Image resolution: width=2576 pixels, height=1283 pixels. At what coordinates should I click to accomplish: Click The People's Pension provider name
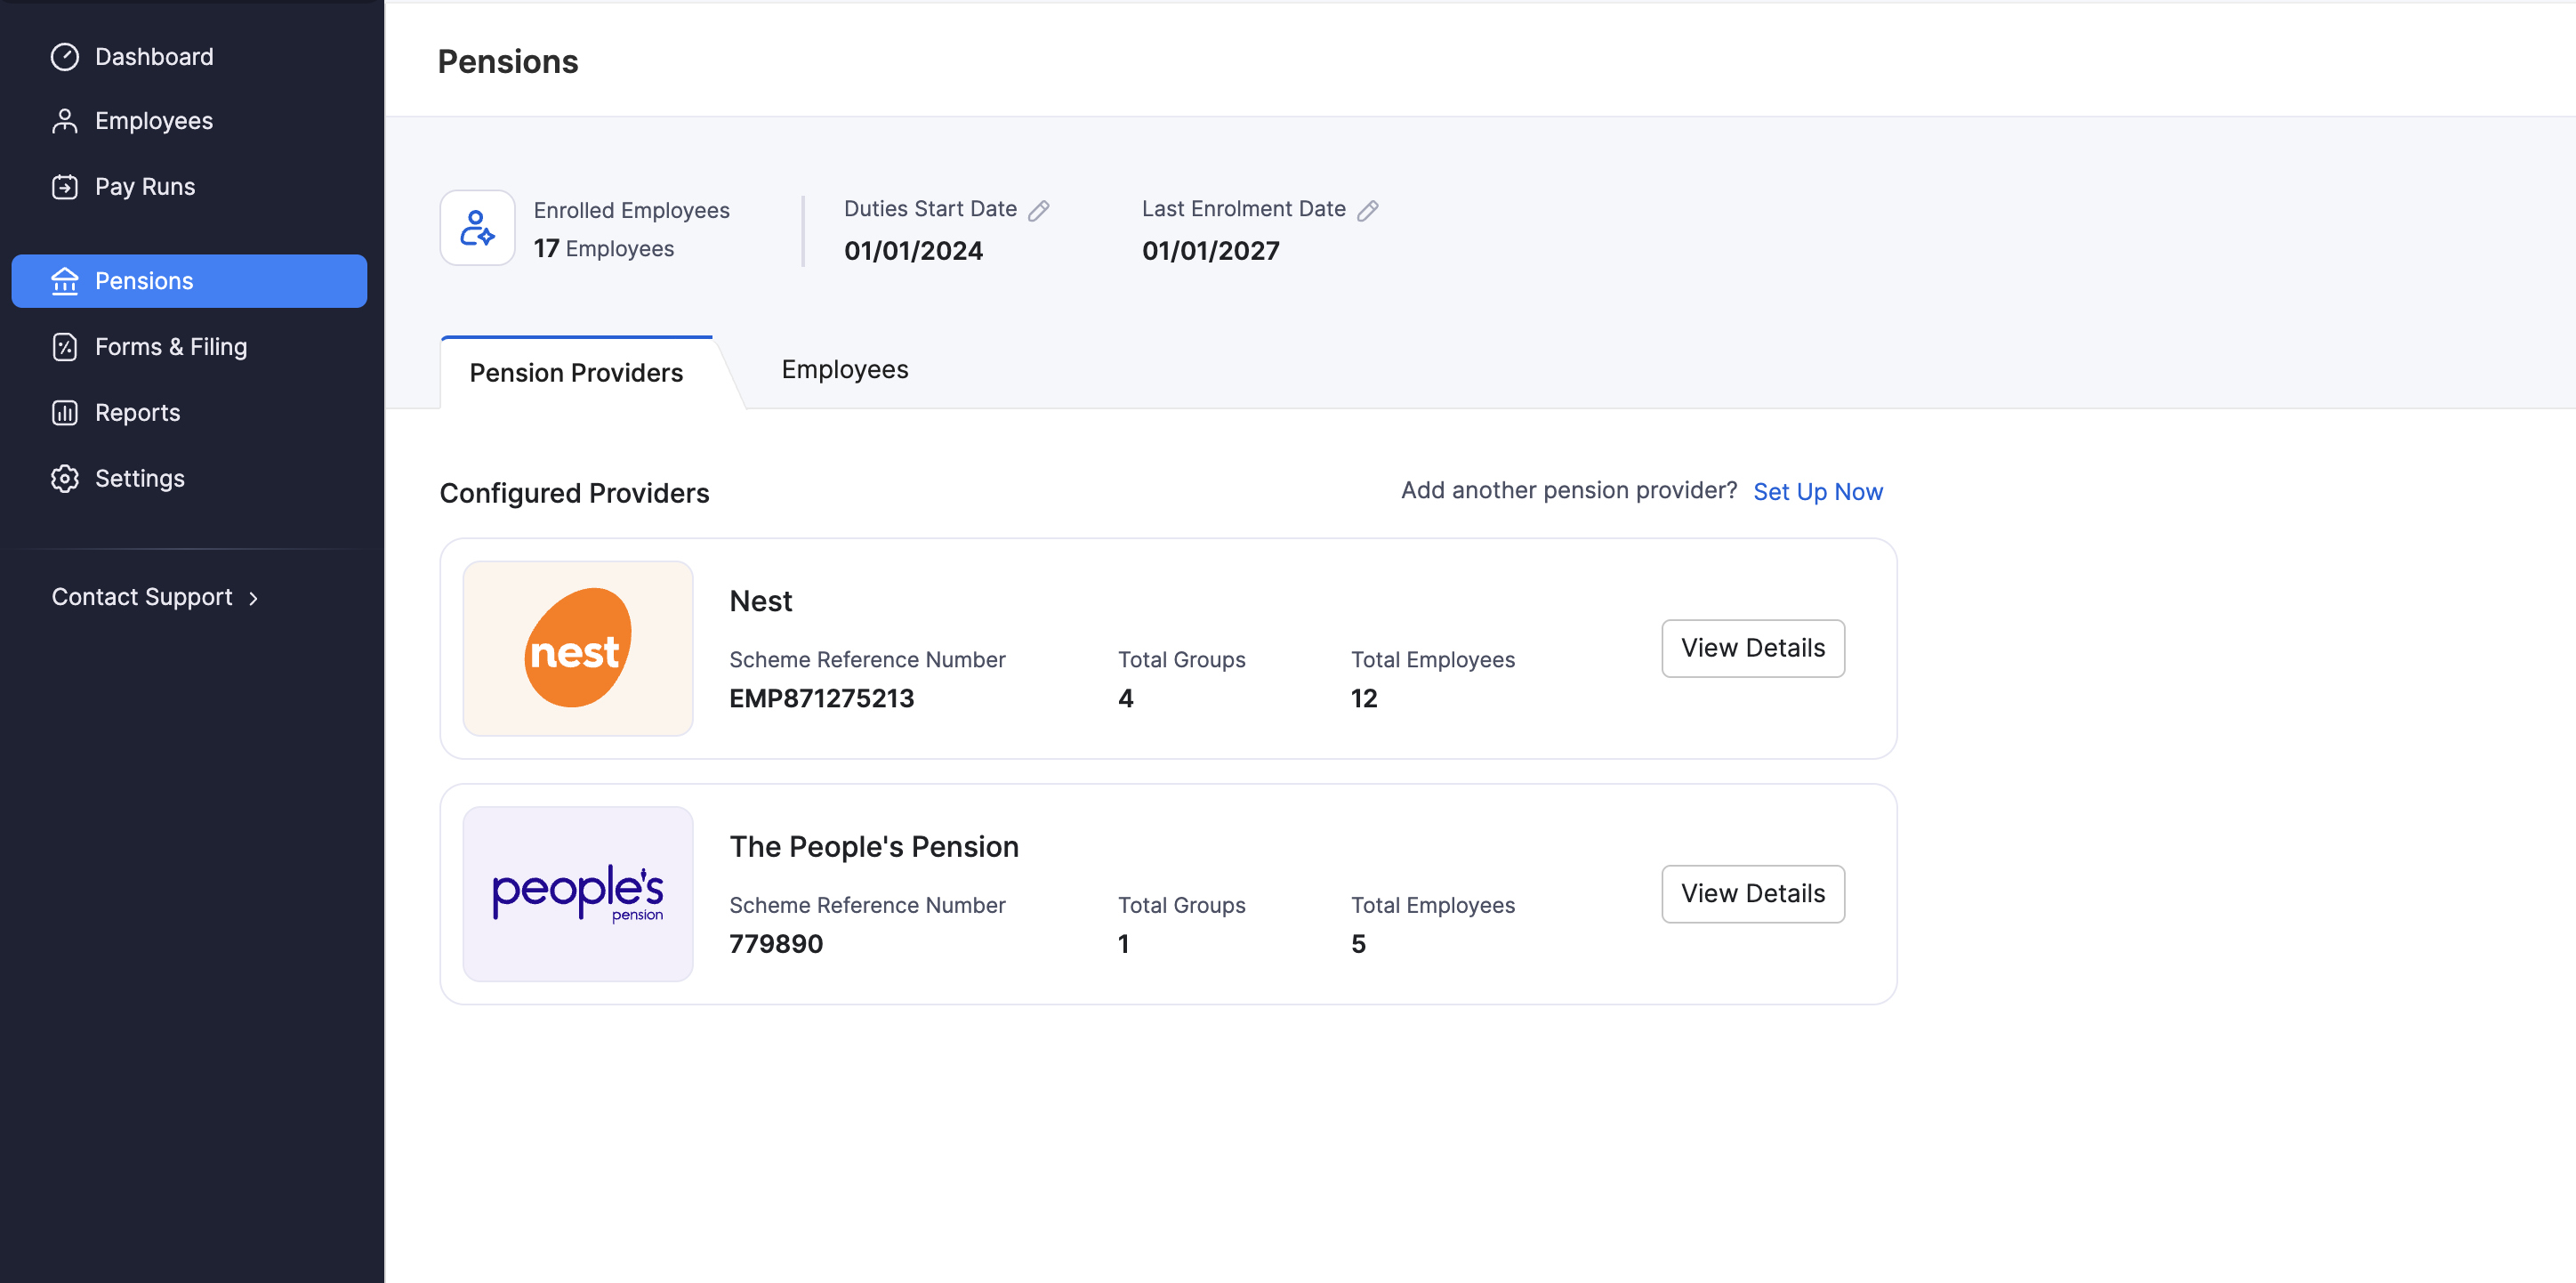pyautogui.click(x=874, y=847)
